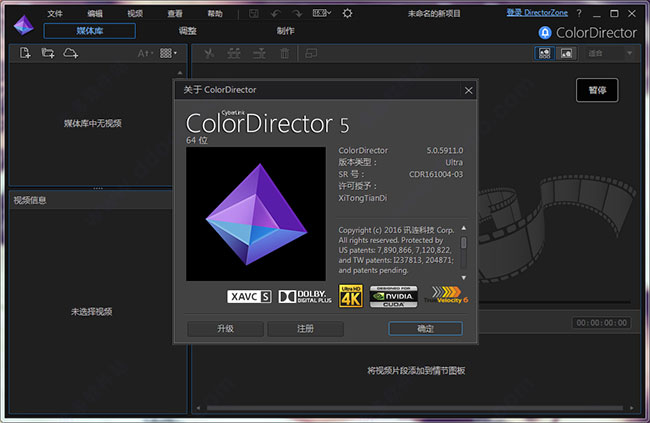Click the trim tool icon in edit toolbar

coord(234,53)
